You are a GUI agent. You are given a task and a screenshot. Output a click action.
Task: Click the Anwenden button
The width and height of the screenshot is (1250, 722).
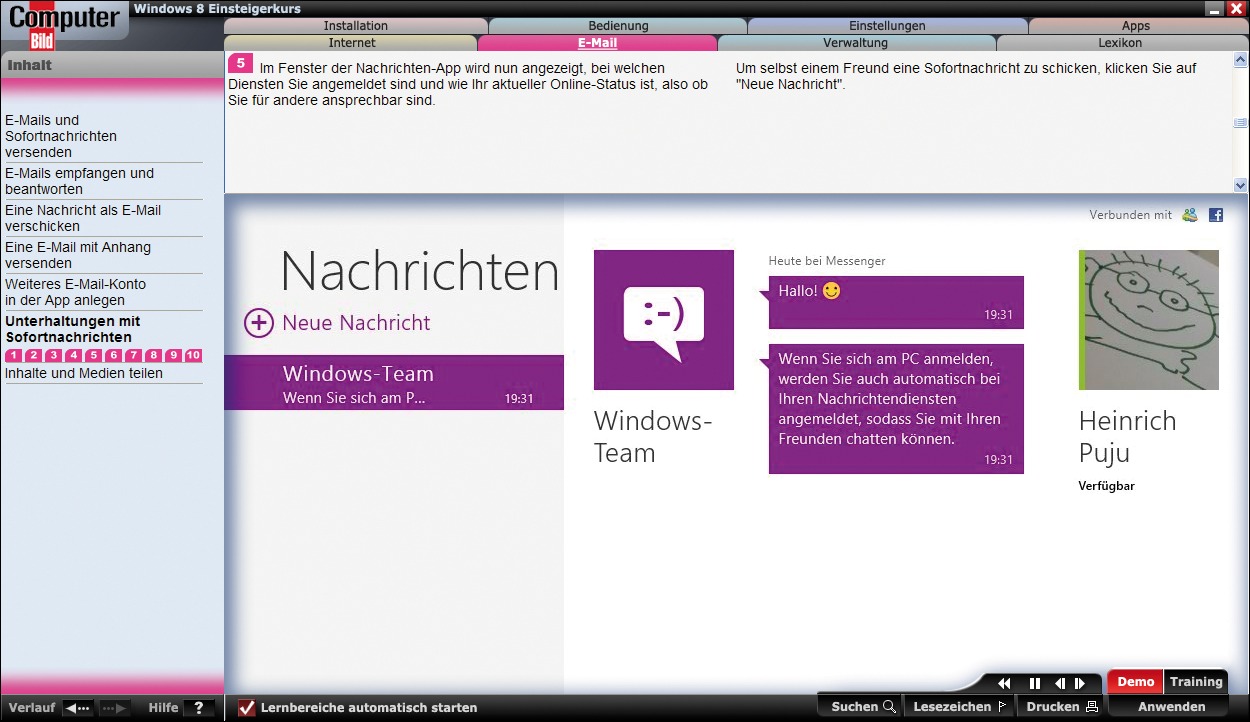pyautogui.click(x=1171, y=707)
